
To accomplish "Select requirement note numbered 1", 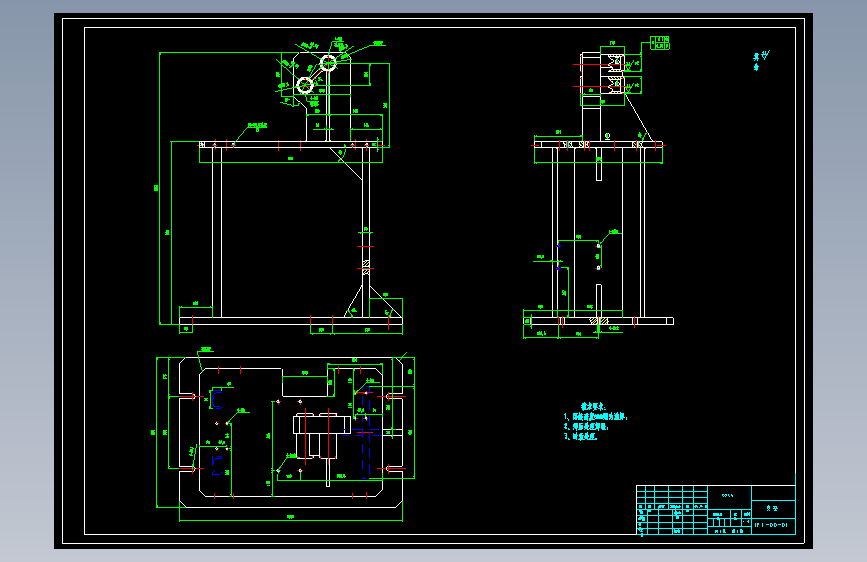I will (x=596, y=417).
